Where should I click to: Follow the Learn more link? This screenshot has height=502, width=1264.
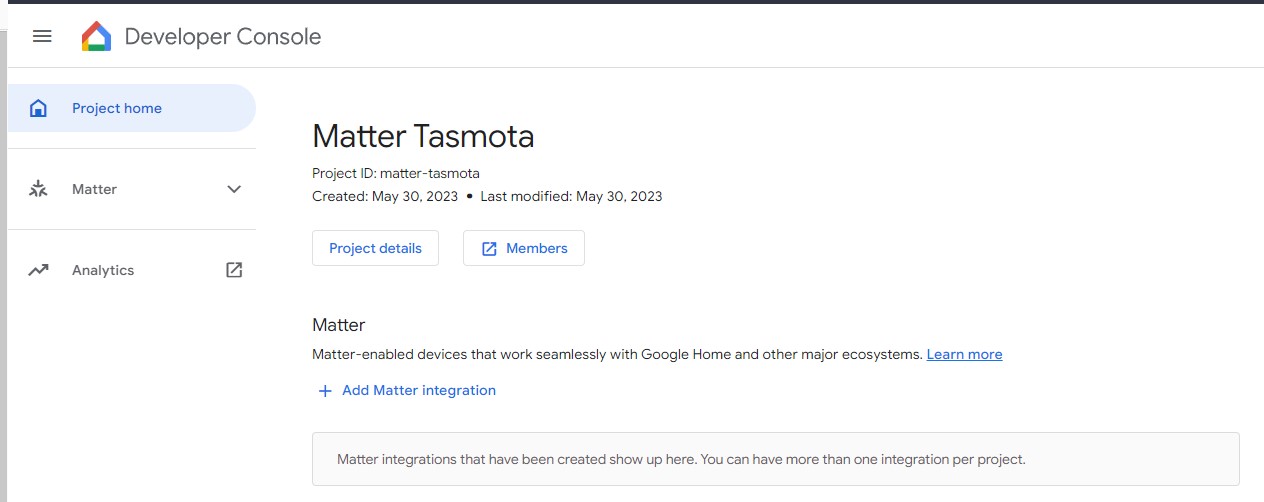(x=964, y=354)
